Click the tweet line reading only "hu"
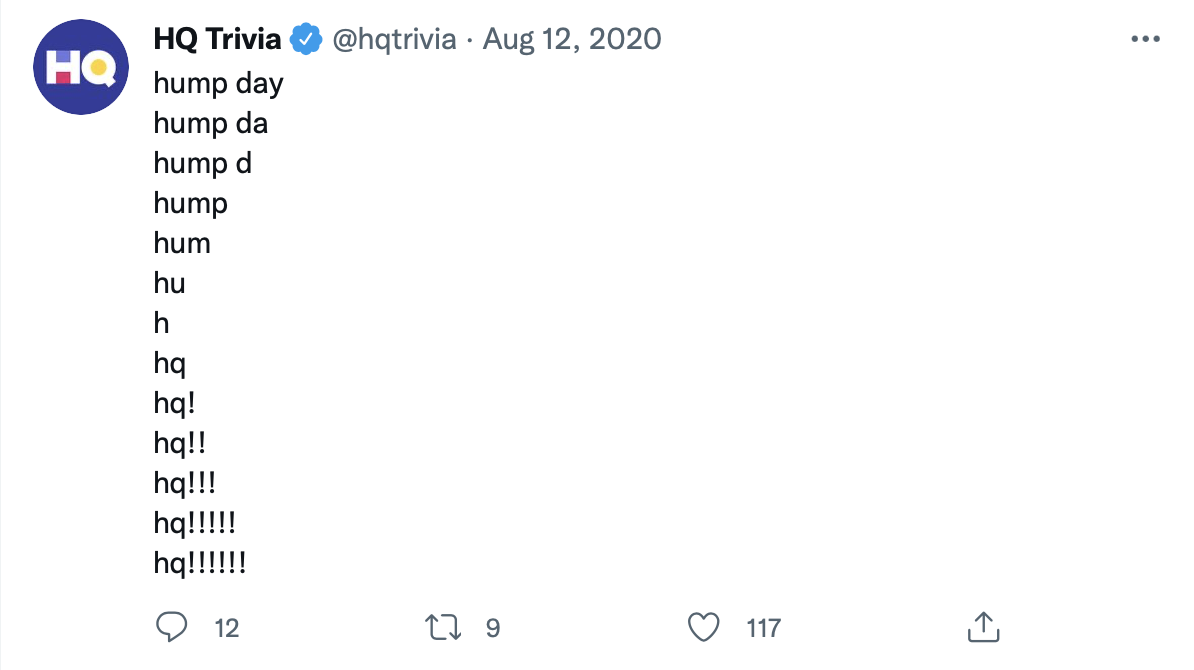 point(170,283)
